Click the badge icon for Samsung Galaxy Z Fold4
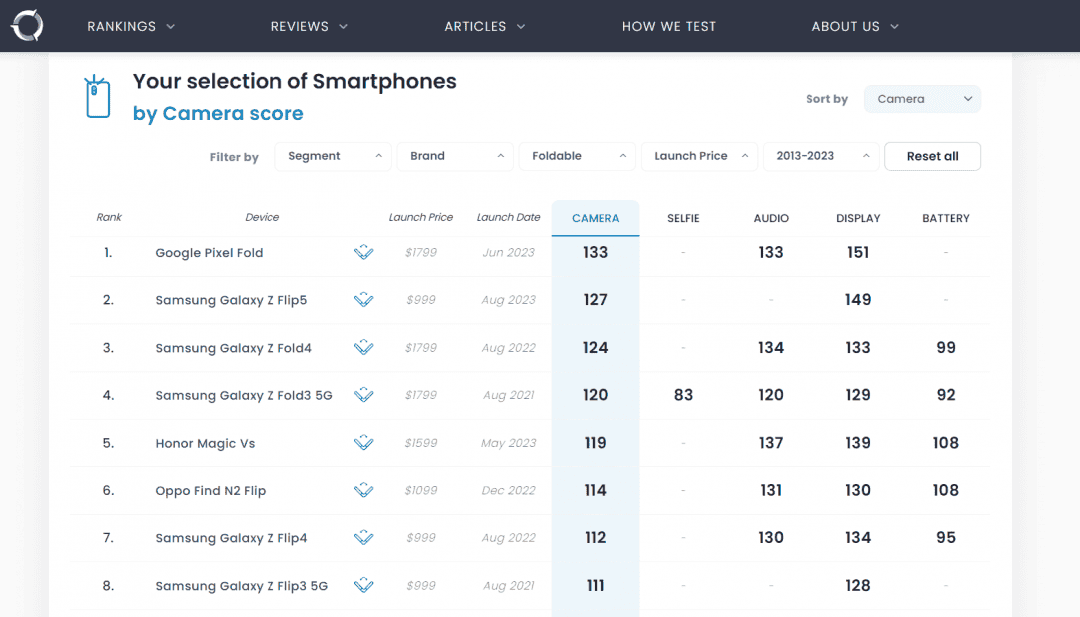Image resolution: width=1080 pixels, height=617 pixels. 364,348
